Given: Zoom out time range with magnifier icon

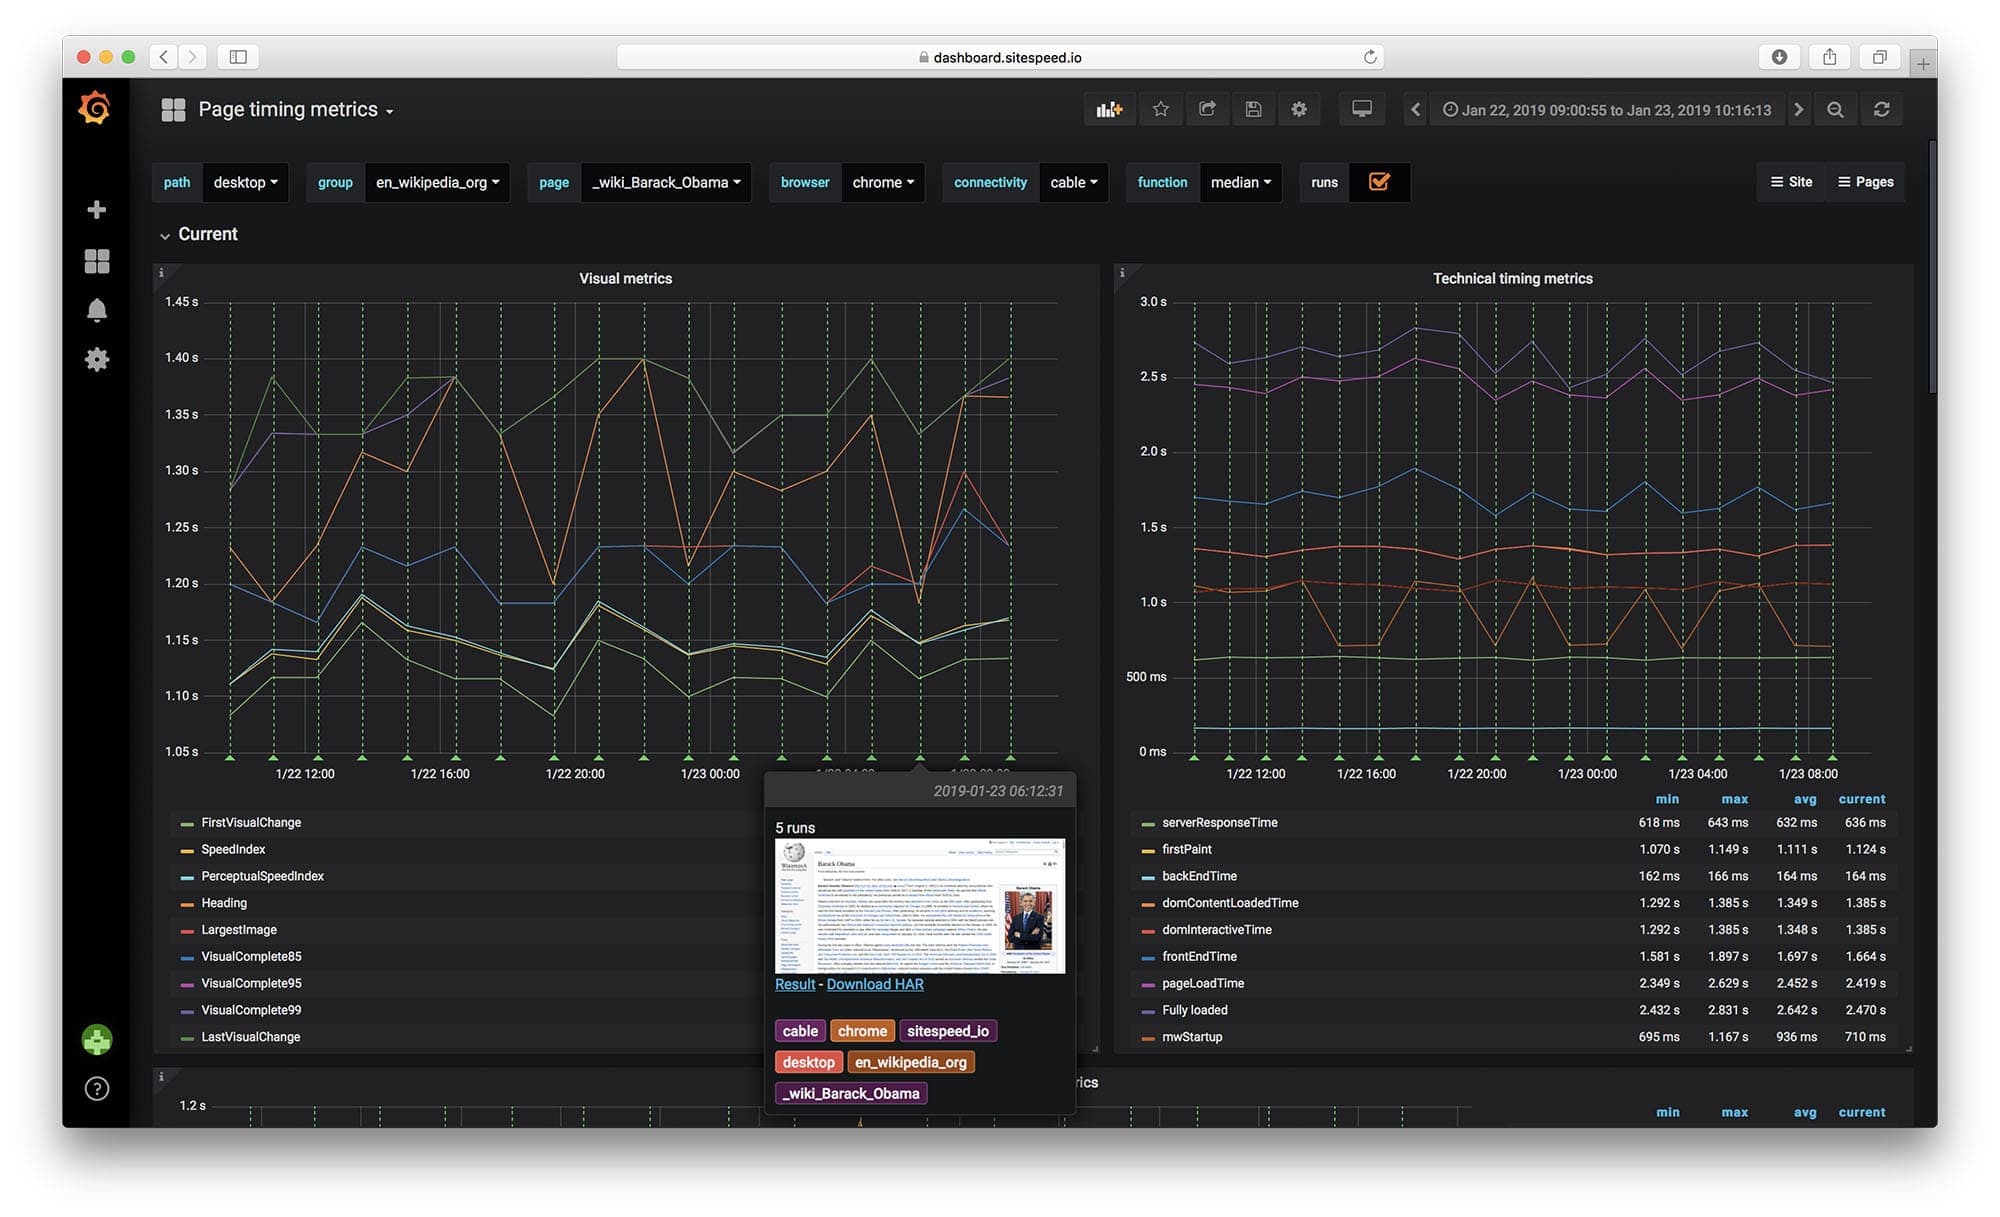Looking at the screenshot, I should click(1835, 110).
